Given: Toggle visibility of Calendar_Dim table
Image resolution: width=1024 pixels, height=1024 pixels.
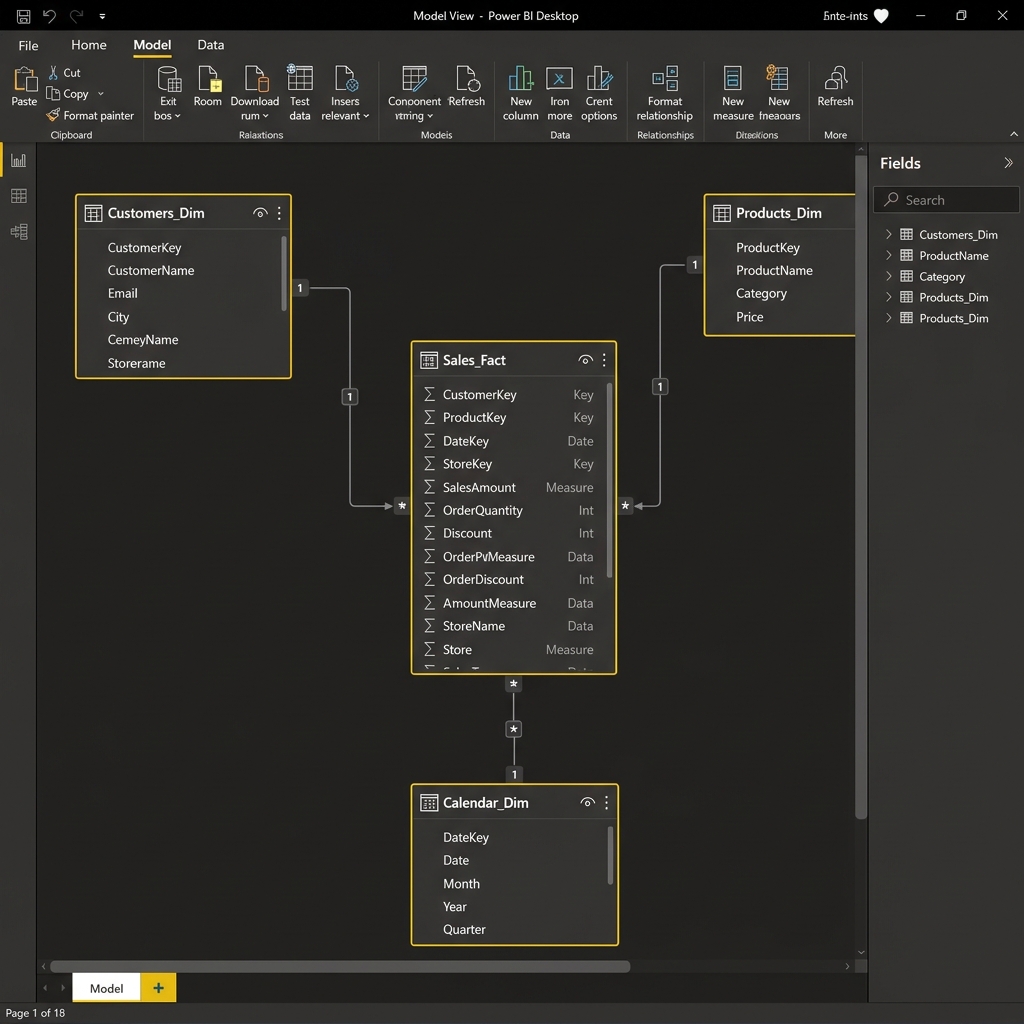Looking at the screenshot, I should pyautogui.click(x=587, y=803).
